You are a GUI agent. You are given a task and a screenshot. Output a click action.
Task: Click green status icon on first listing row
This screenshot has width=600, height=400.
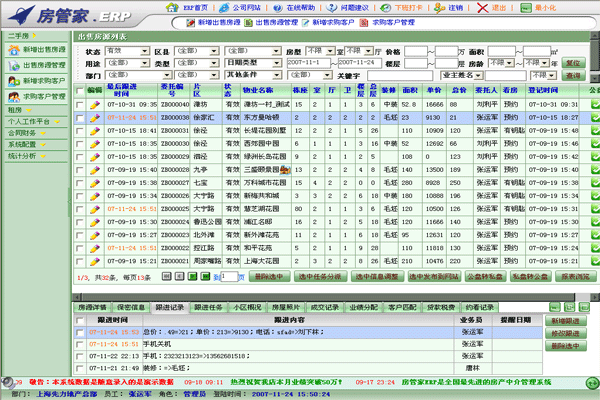tap(594, 104)
